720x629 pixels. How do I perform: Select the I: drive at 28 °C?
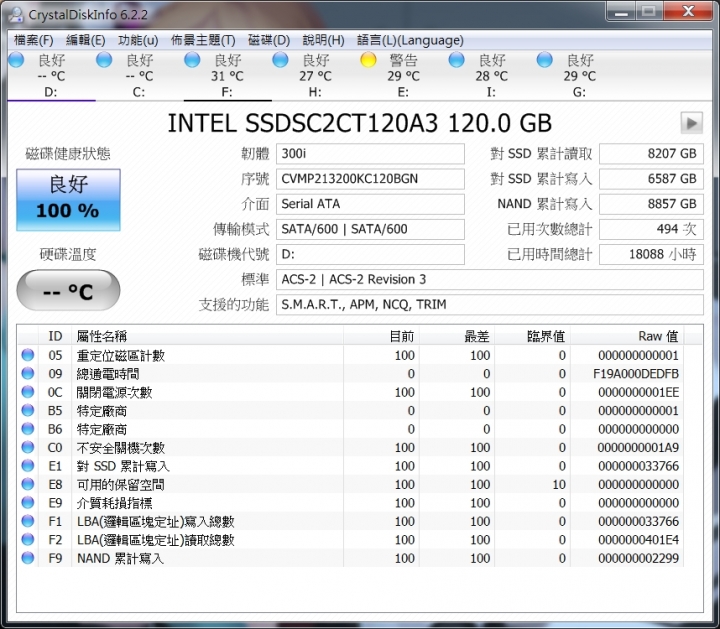click(x=491, y=75)
